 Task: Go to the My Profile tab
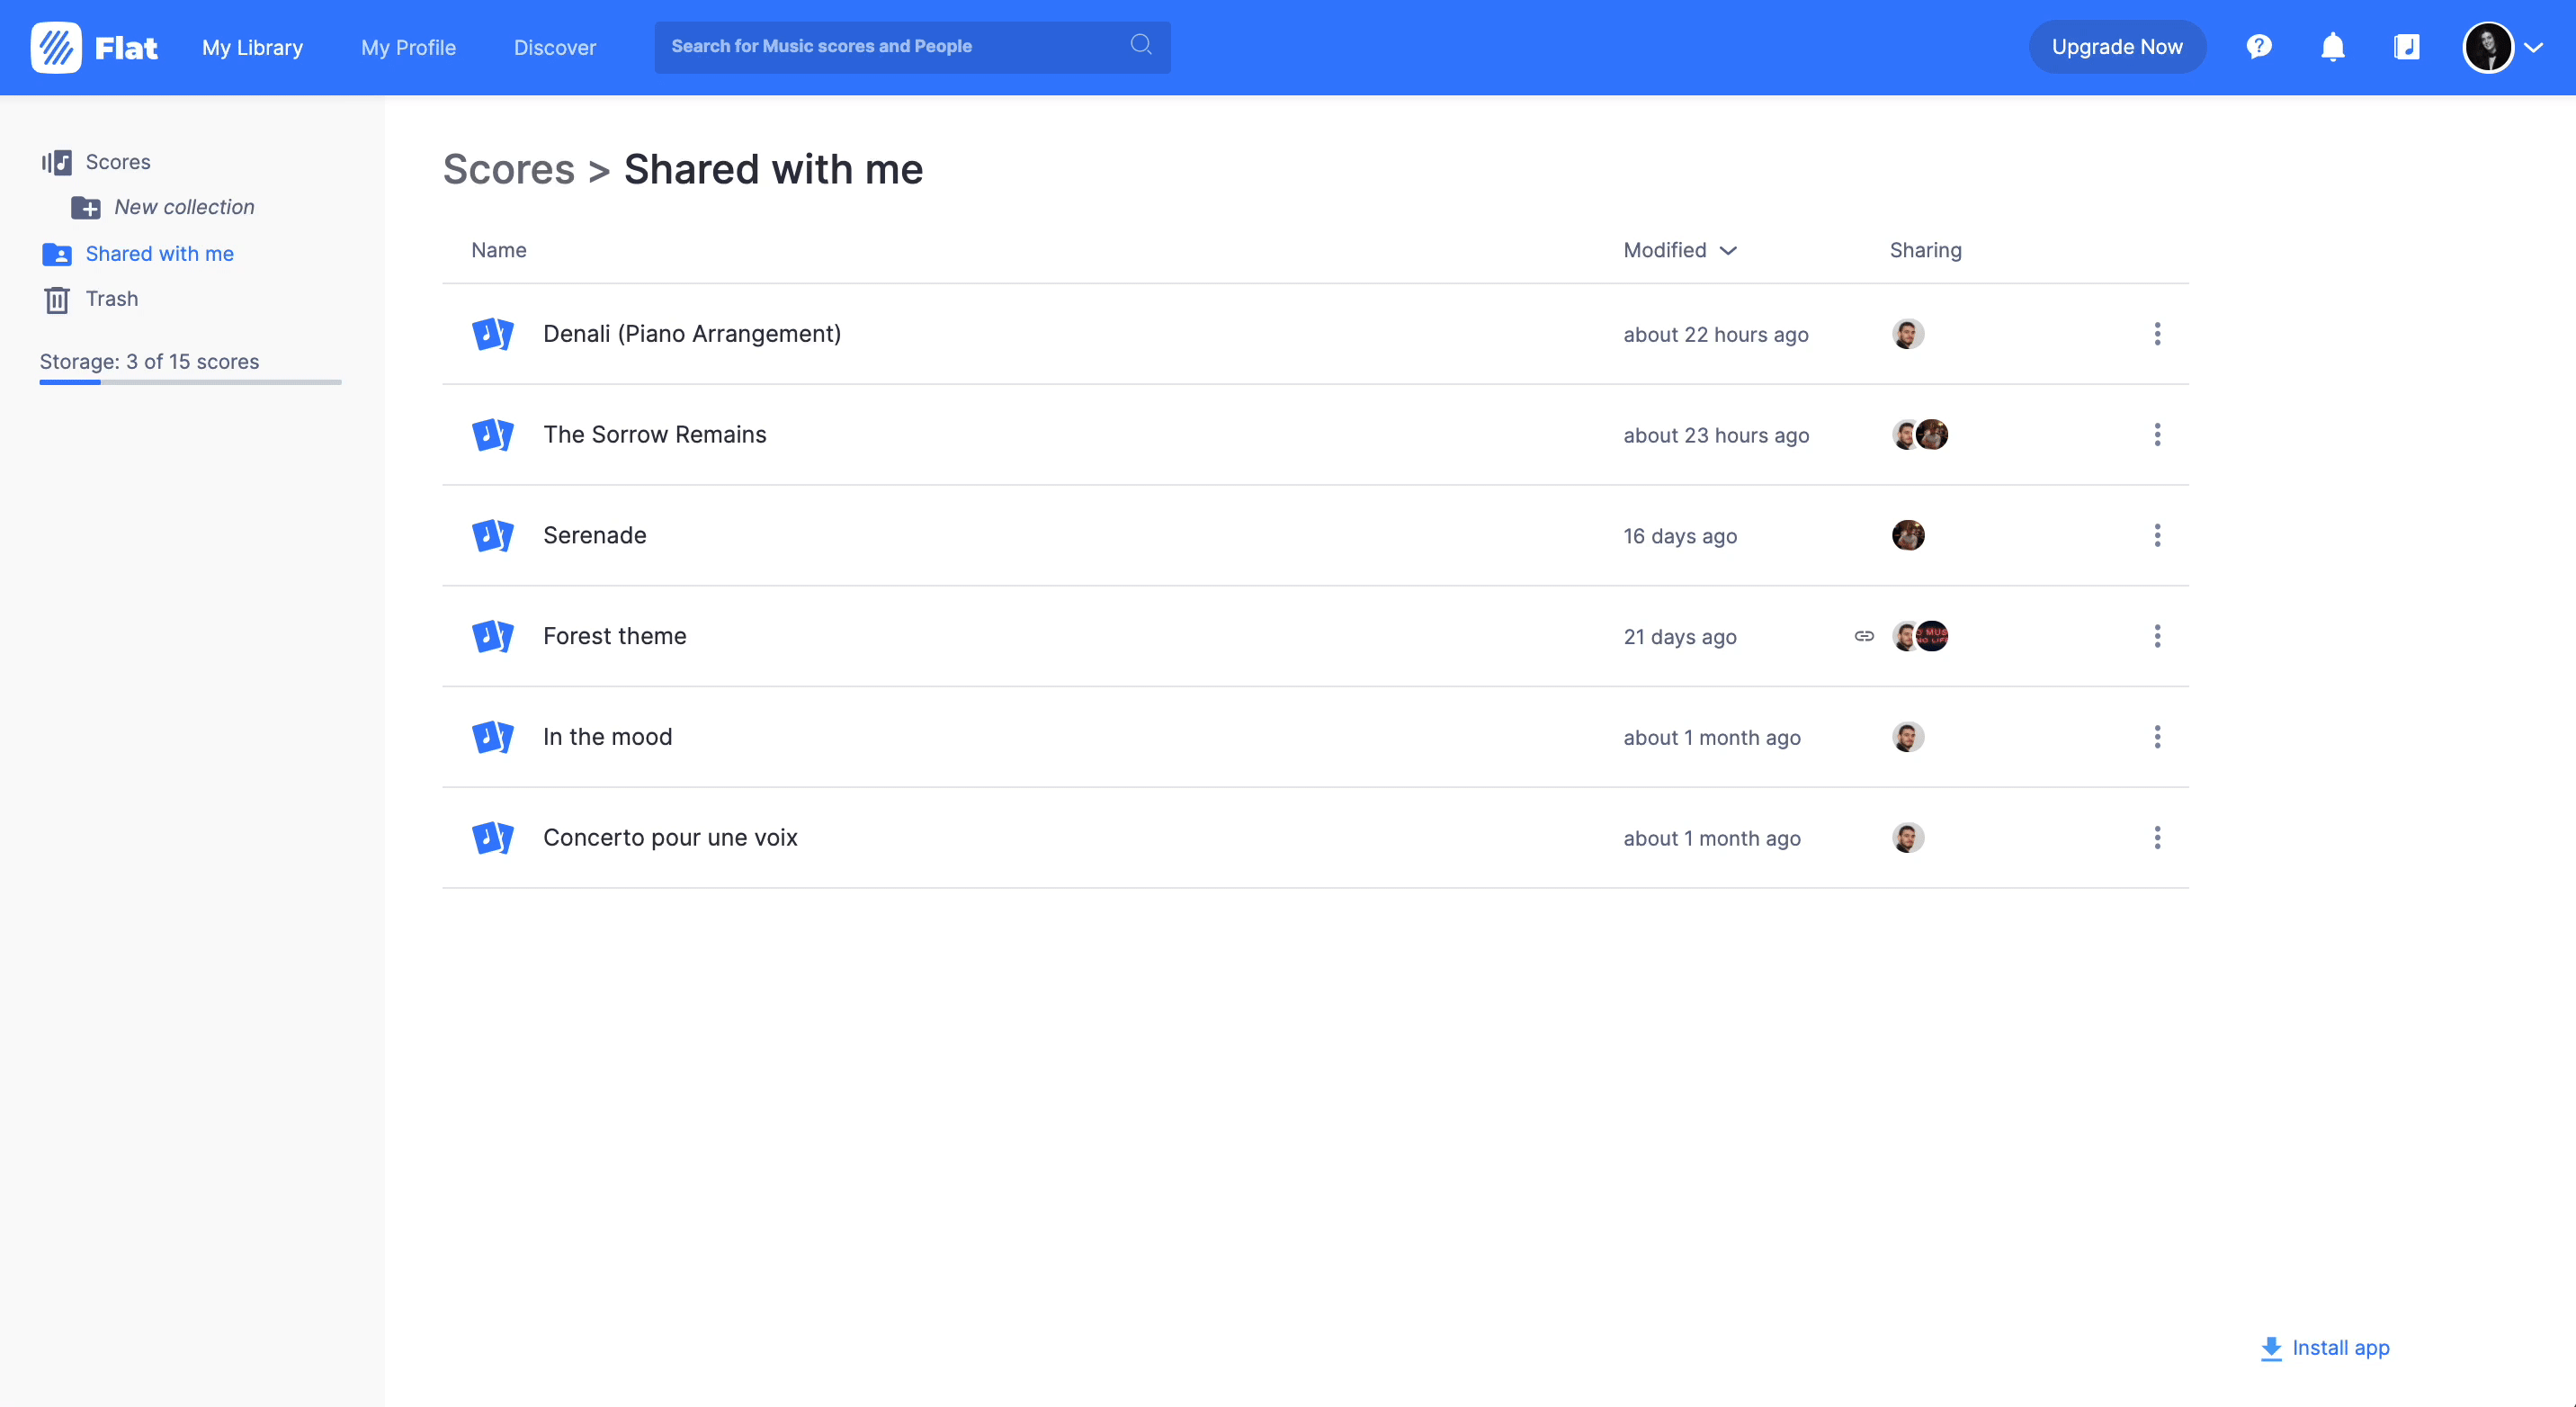(x=408, y=47)
